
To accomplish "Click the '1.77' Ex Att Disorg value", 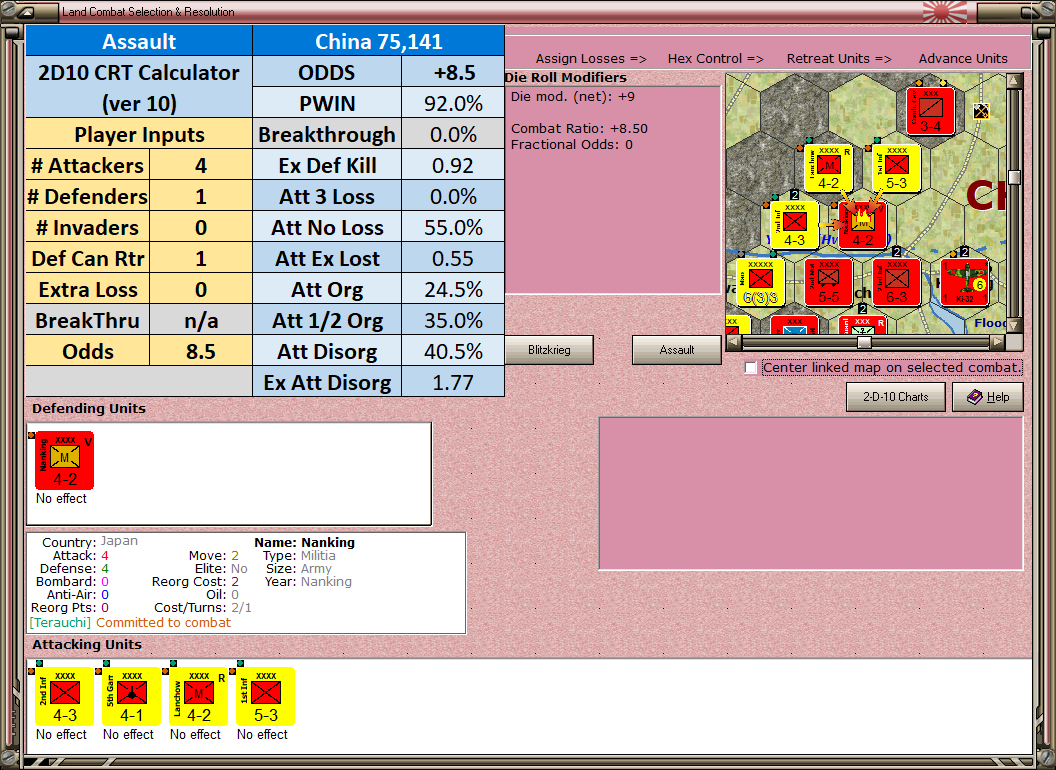I will point(453,383).
